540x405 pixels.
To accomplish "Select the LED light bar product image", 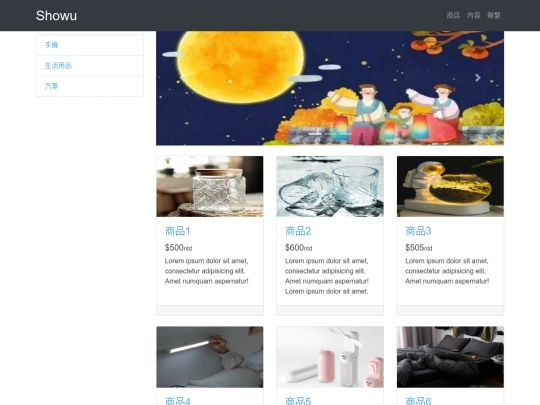I will [210, 357].
